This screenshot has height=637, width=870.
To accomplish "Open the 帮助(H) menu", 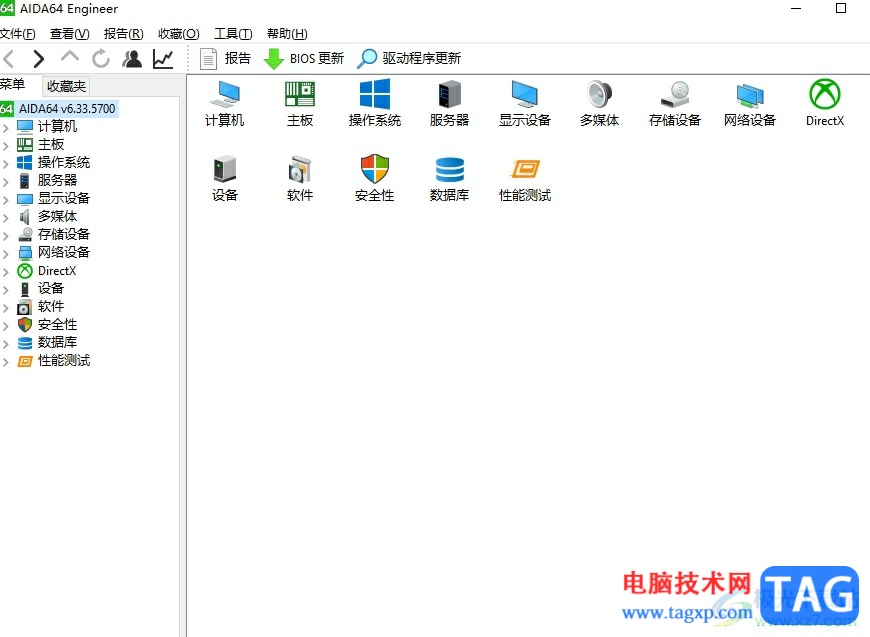I will point(287,34).
